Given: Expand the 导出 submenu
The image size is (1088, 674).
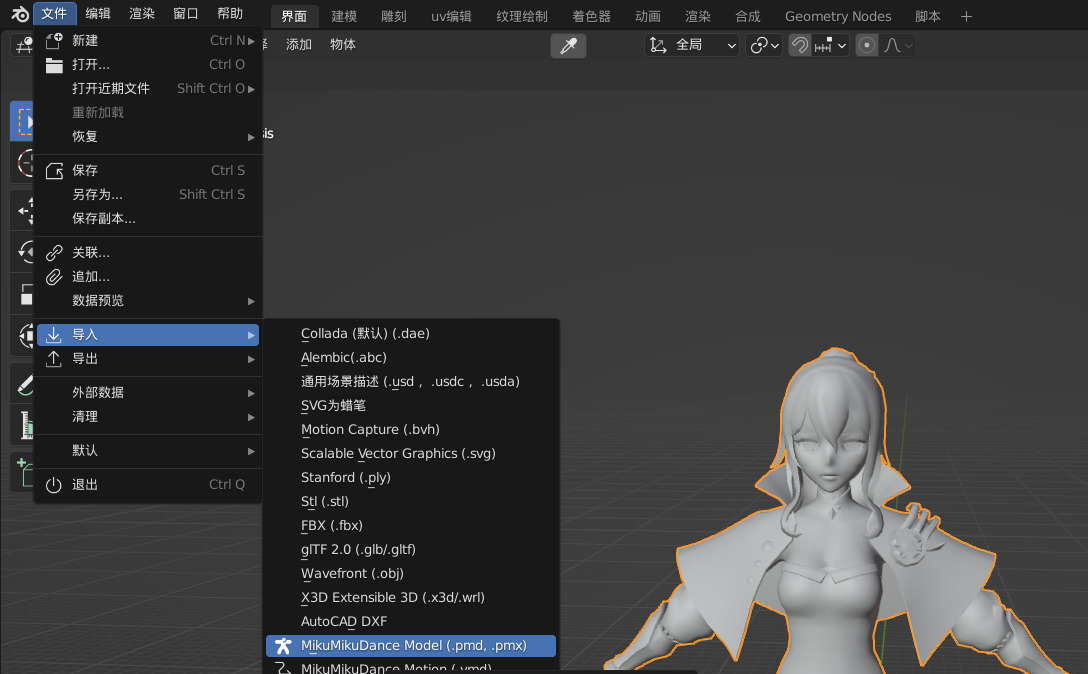Looking at the screenshot, I should coord(148,358).
